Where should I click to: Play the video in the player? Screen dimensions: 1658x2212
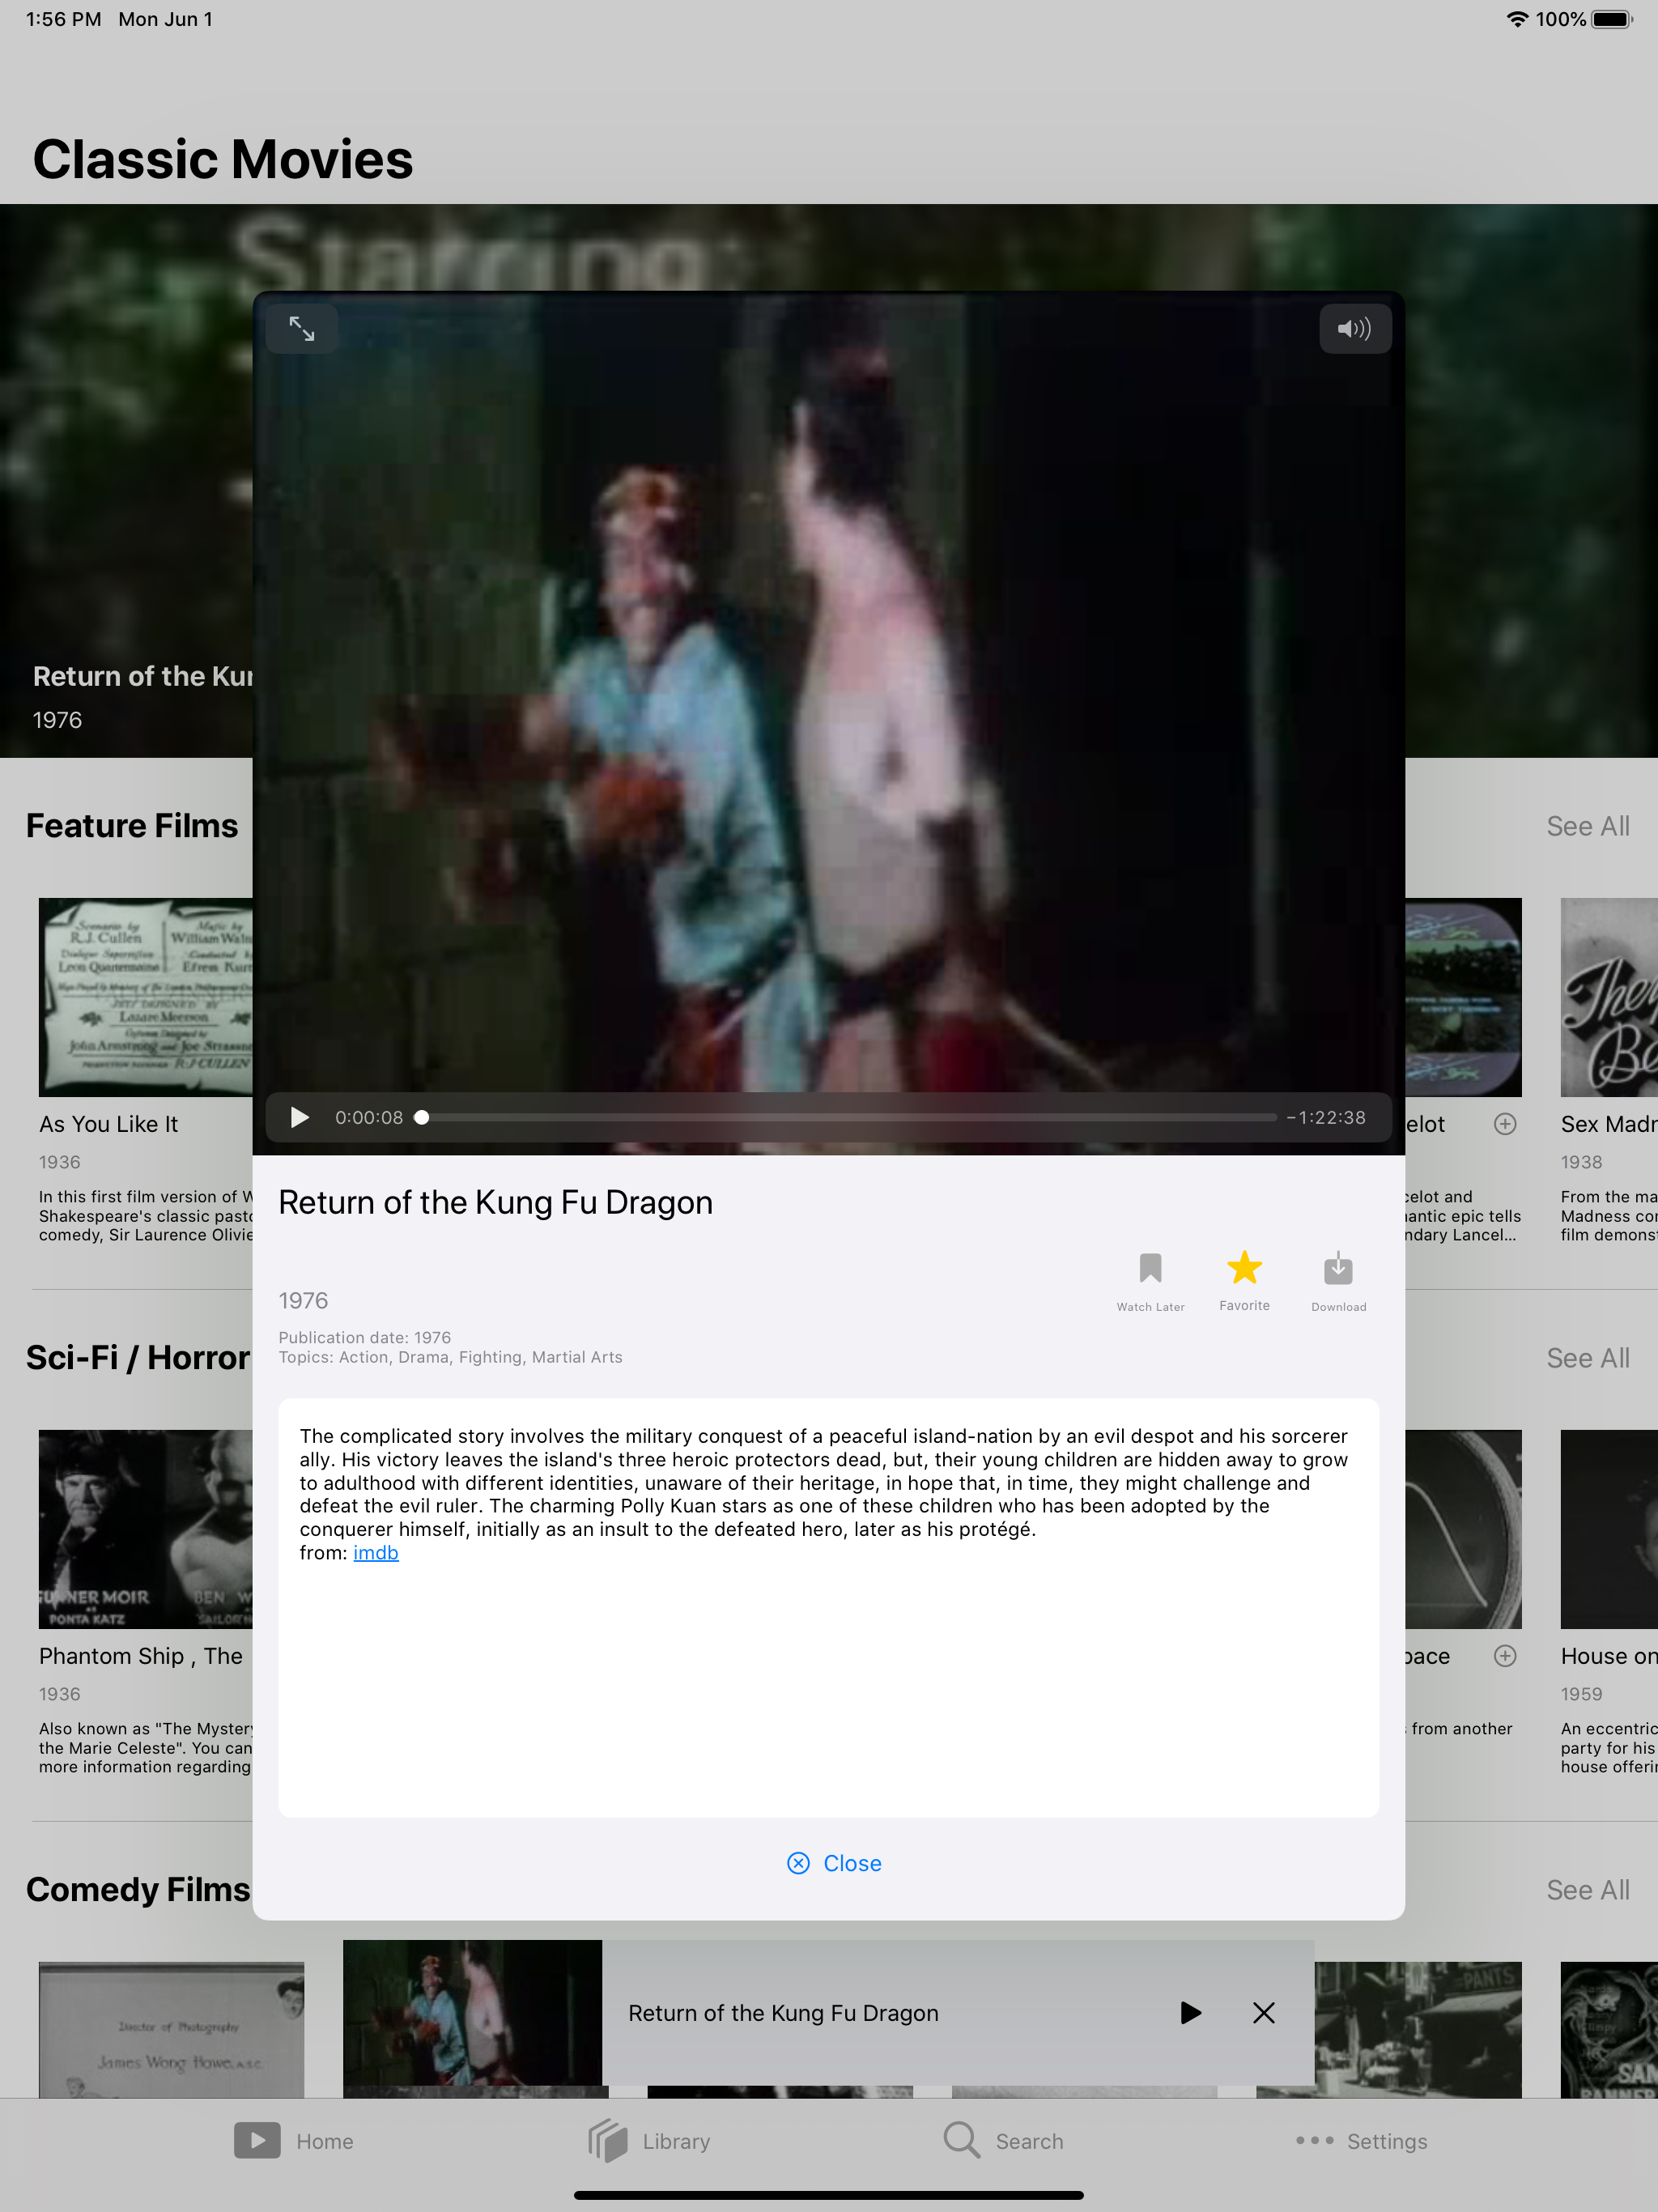point(299,1117)
